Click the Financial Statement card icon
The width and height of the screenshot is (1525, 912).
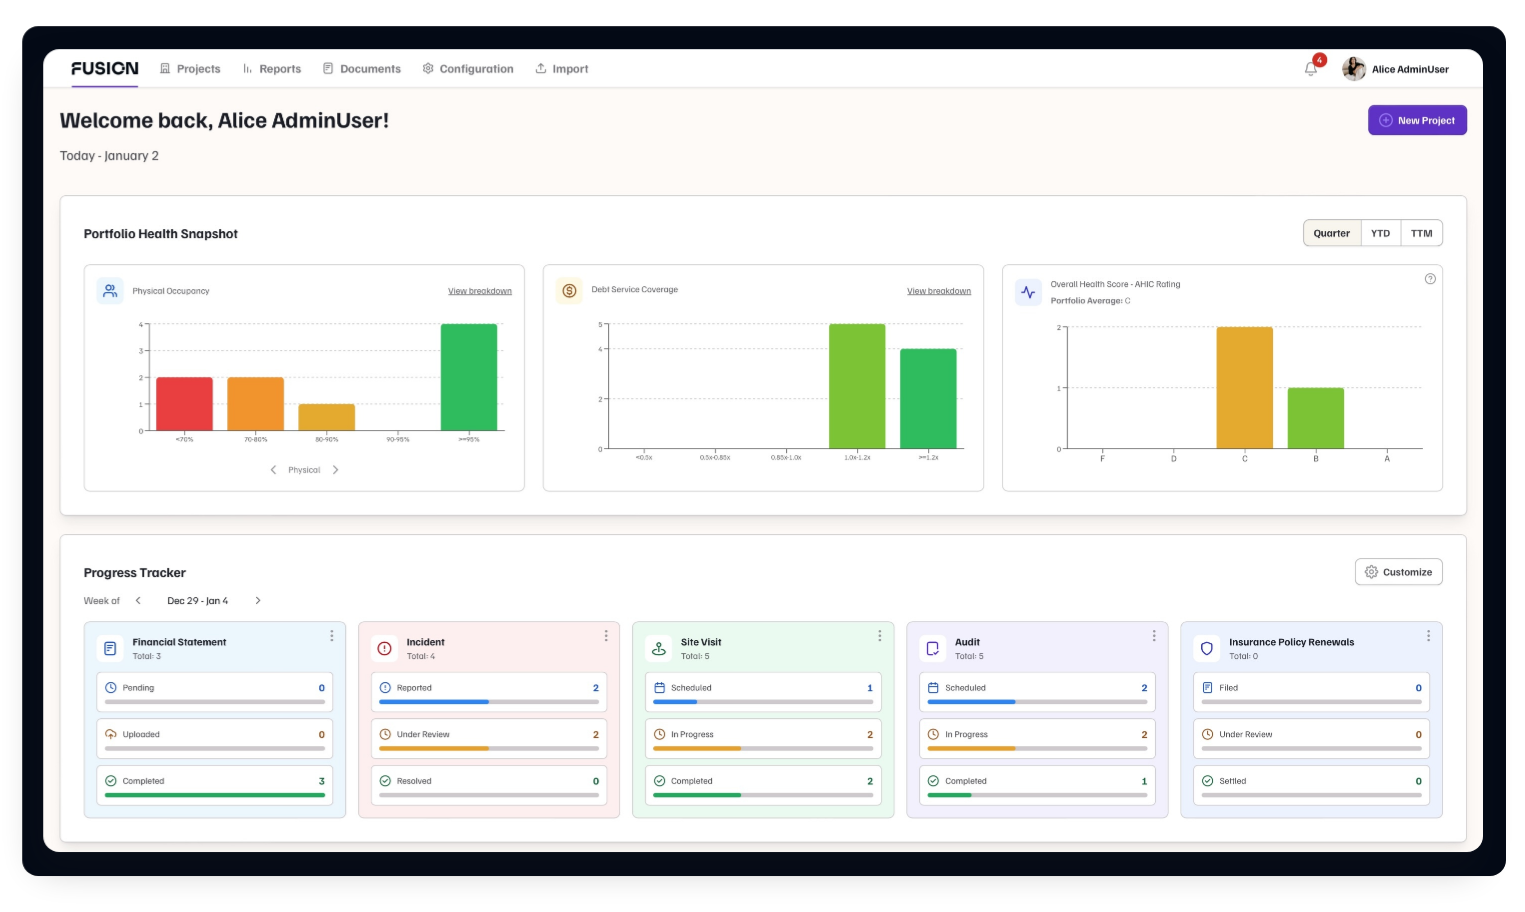click(110, 648)
